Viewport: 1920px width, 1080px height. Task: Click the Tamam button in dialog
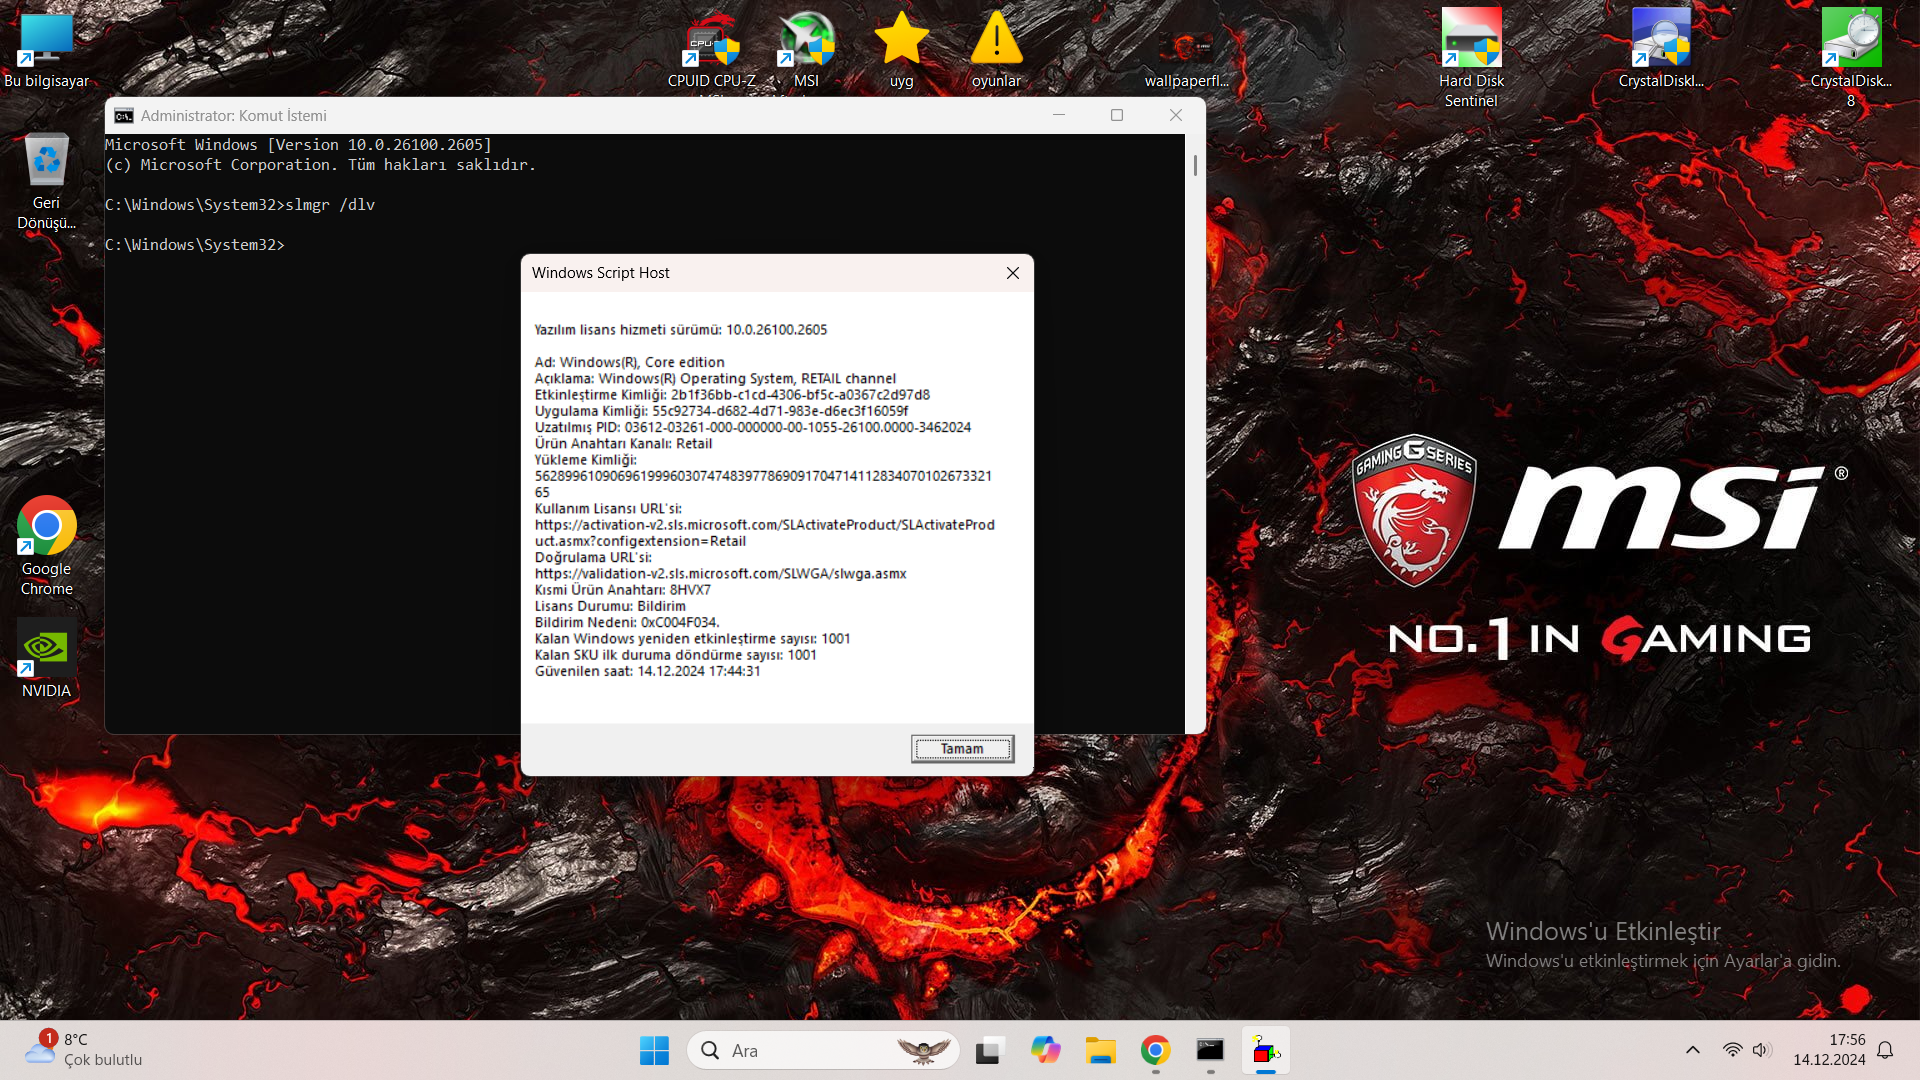point(962,749)
